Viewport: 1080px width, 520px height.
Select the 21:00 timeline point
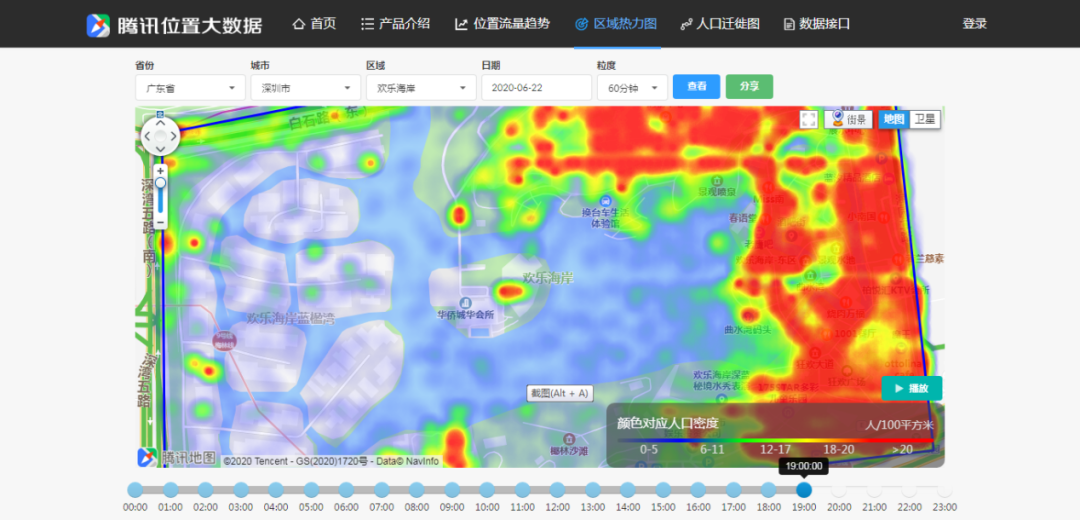click(x=874, y=490)
